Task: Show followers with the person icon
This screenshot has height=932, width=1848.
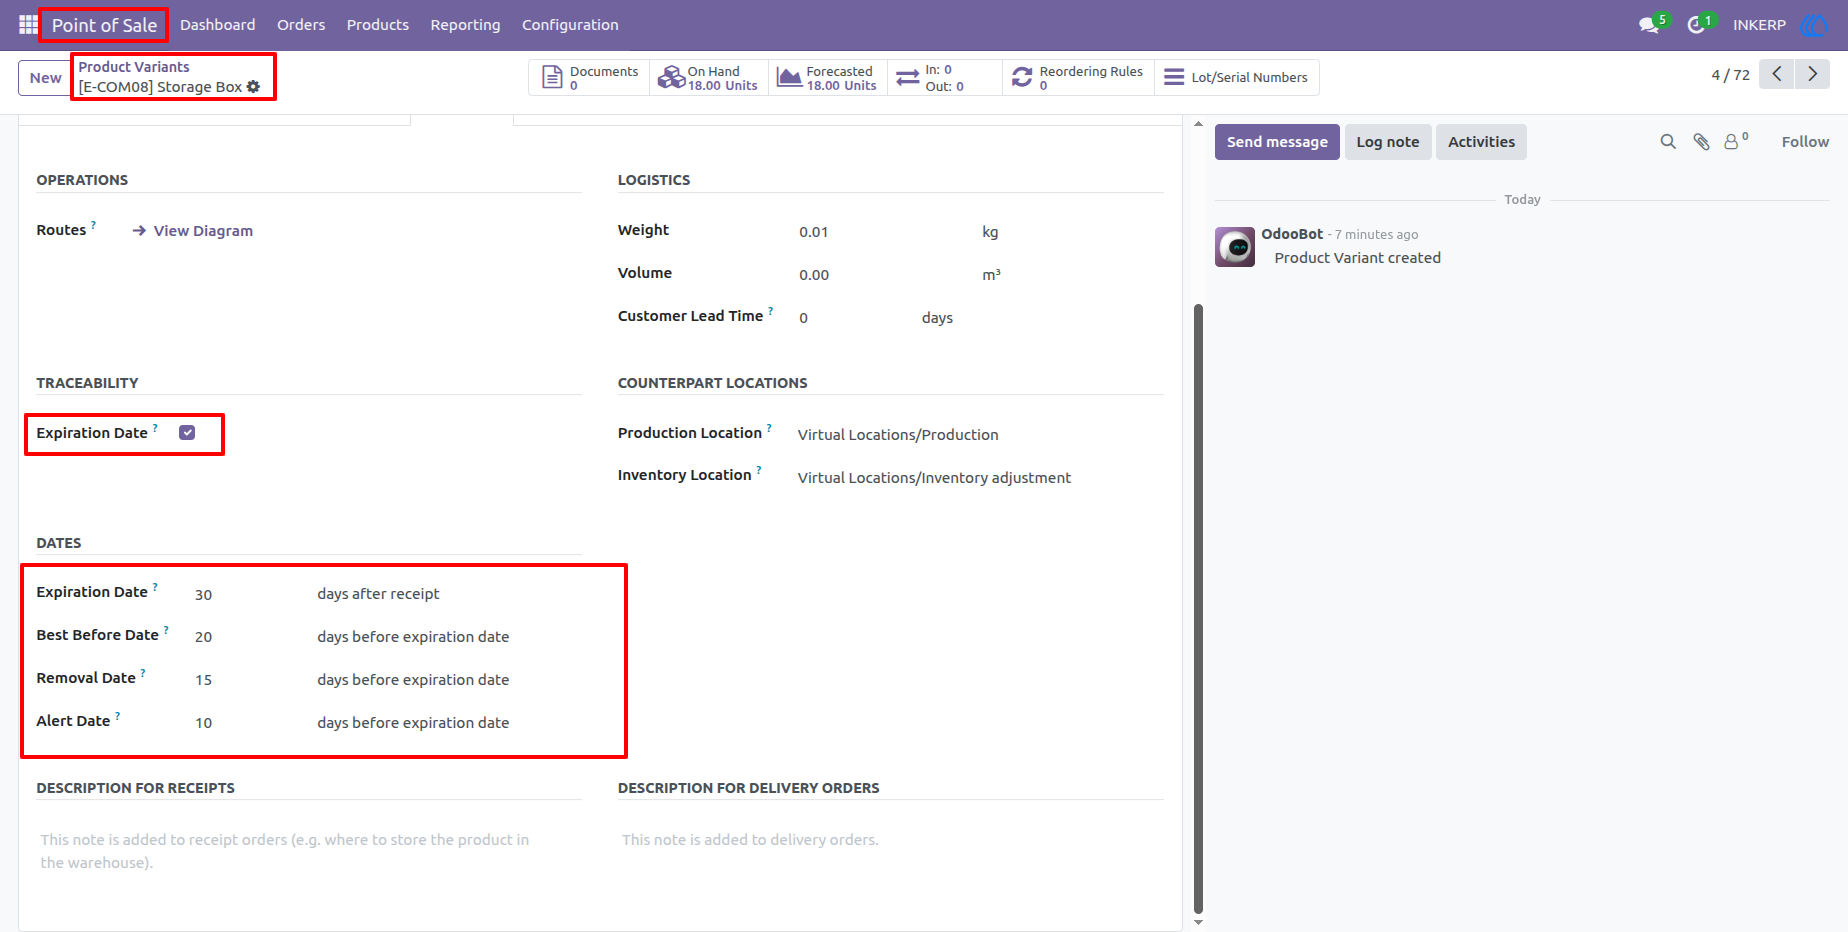Action: [1735, 141]
